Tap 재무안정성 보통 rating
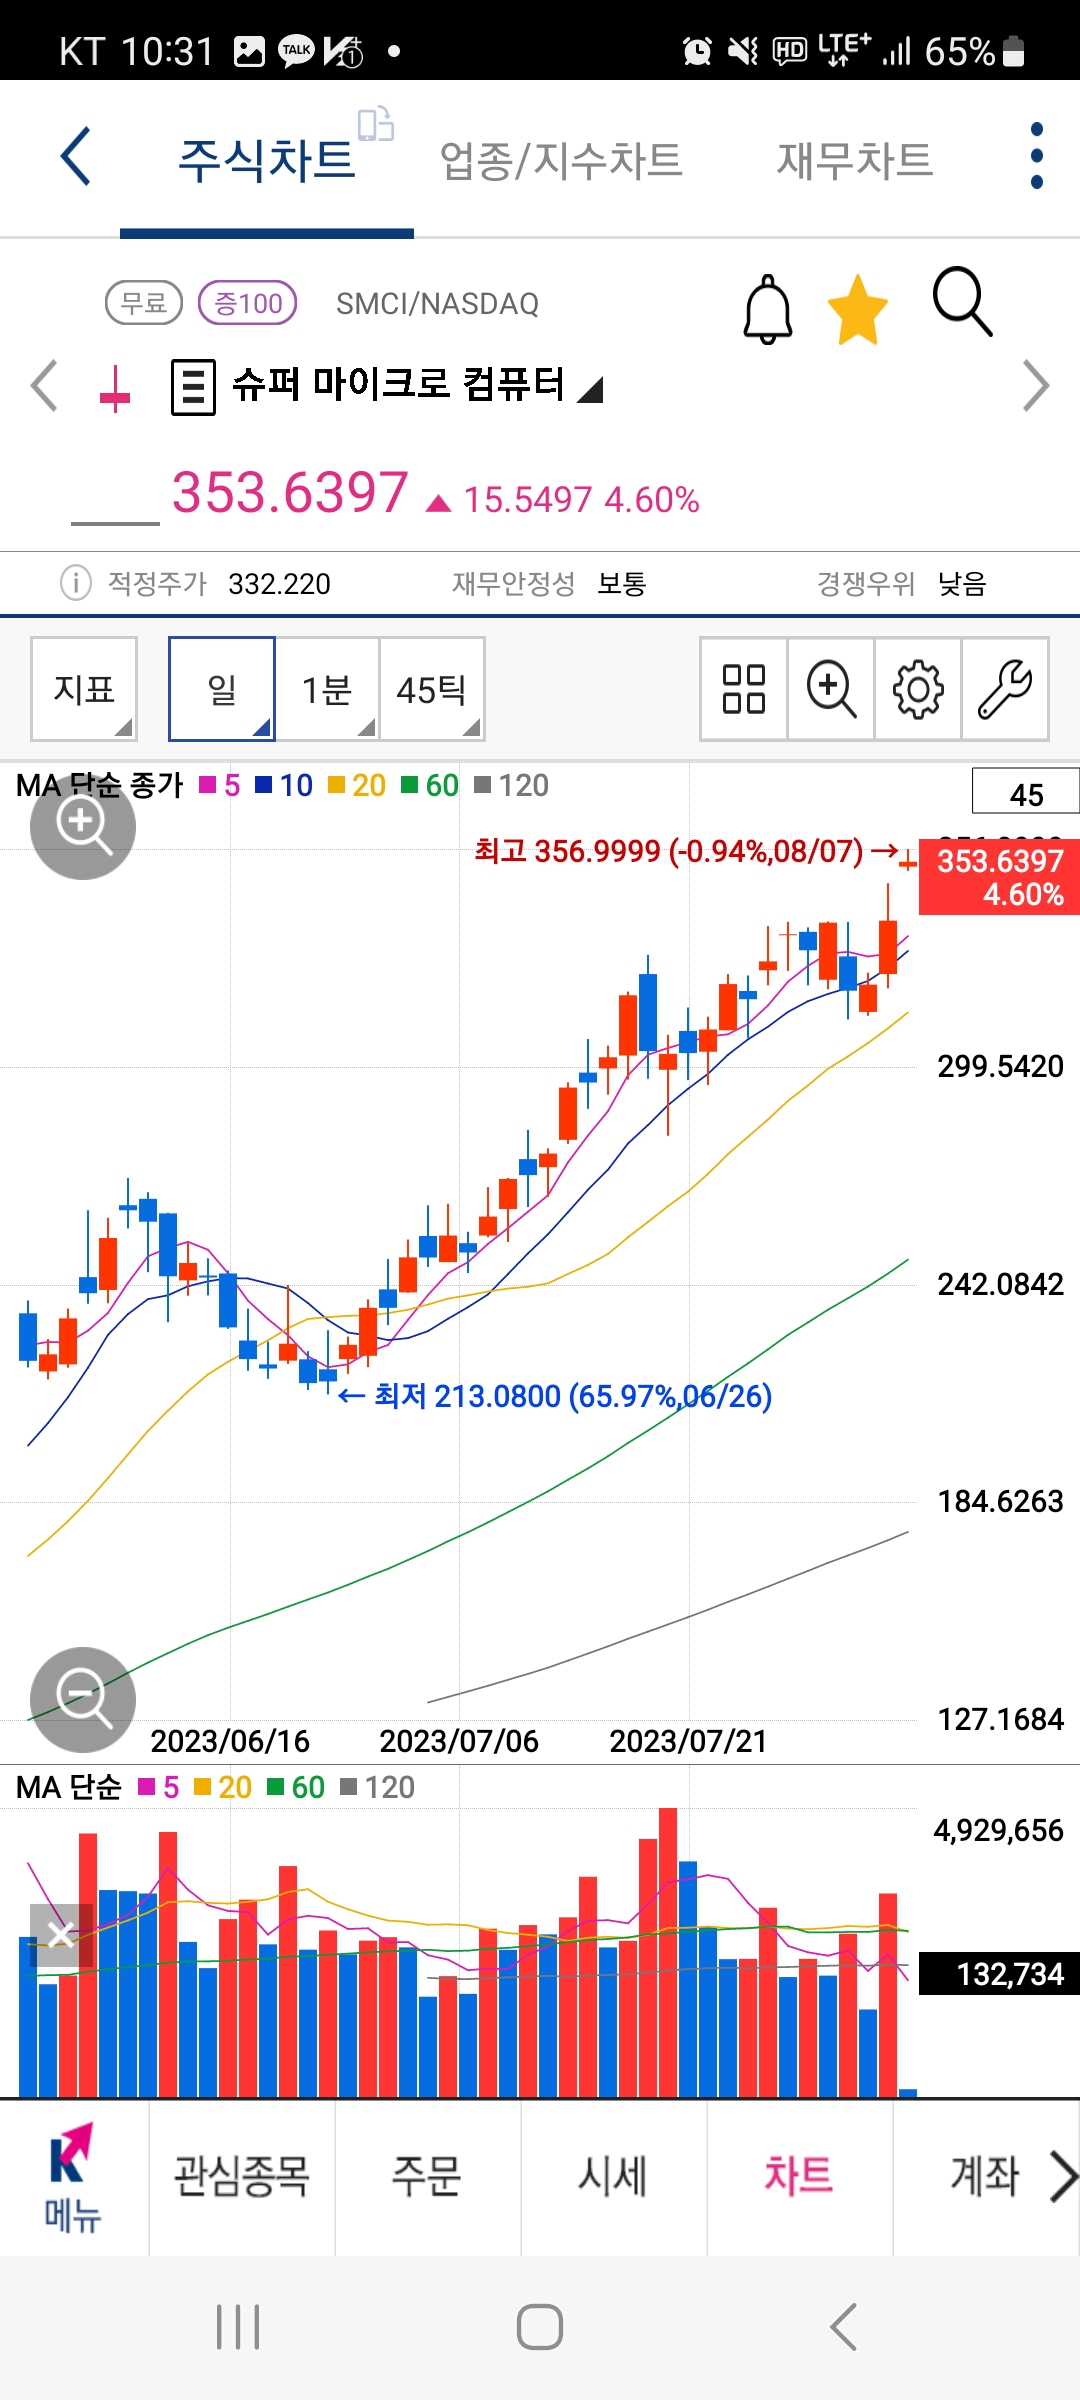1080x2400 pixels. pyautogui.click(x=549, y=583)
